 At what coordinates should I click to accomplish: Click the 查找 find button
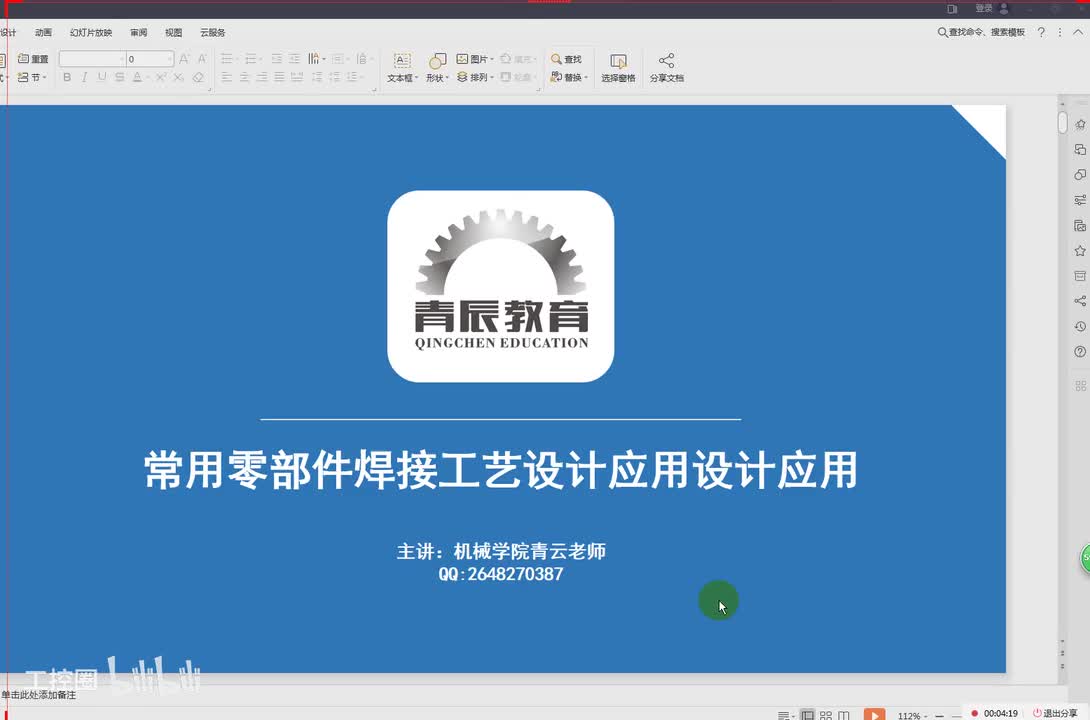point(566,59)
